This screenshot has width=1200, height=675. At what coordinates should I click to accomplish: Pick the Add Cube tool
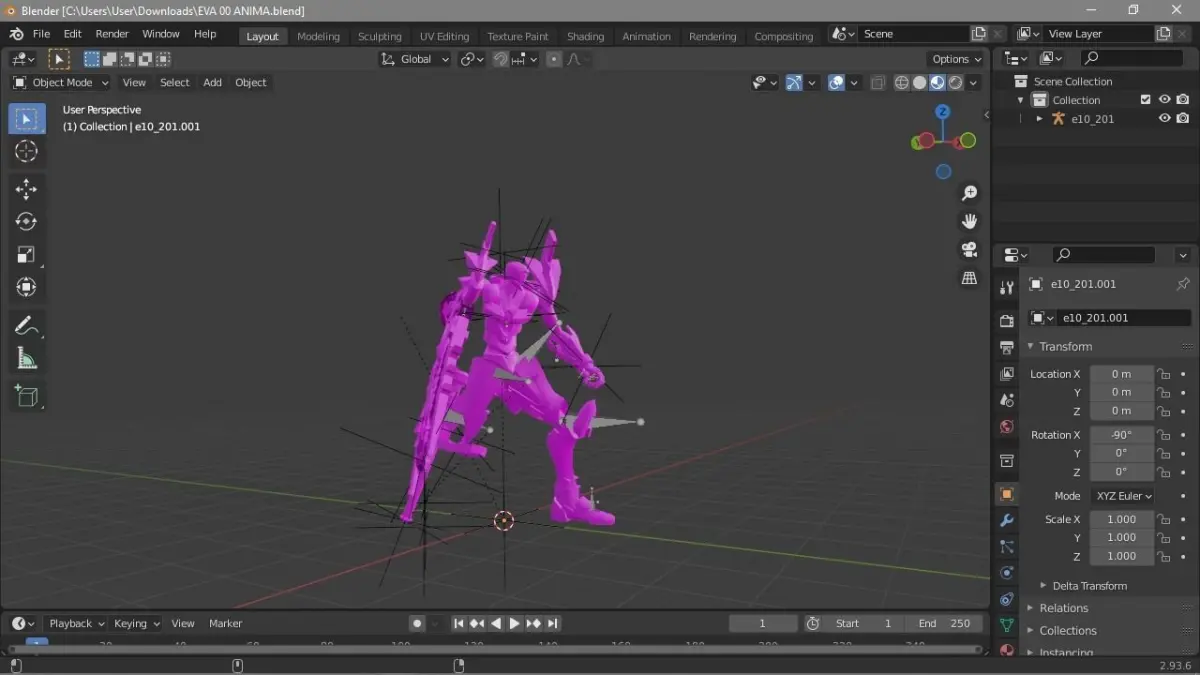26,397
